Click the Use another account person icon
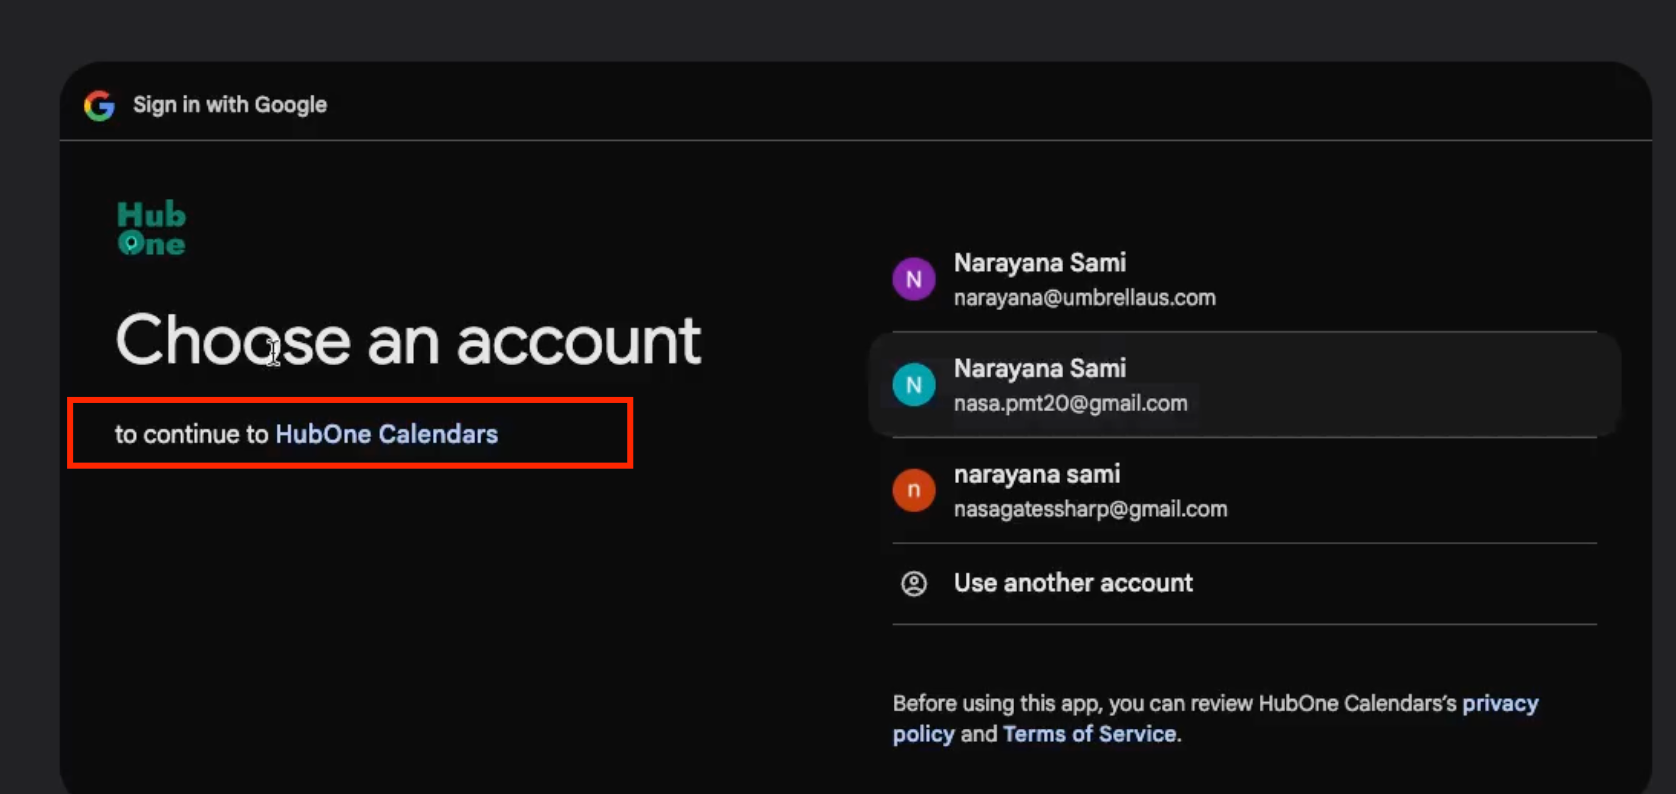Viewport: 1676px width, 794px height. 914,583
